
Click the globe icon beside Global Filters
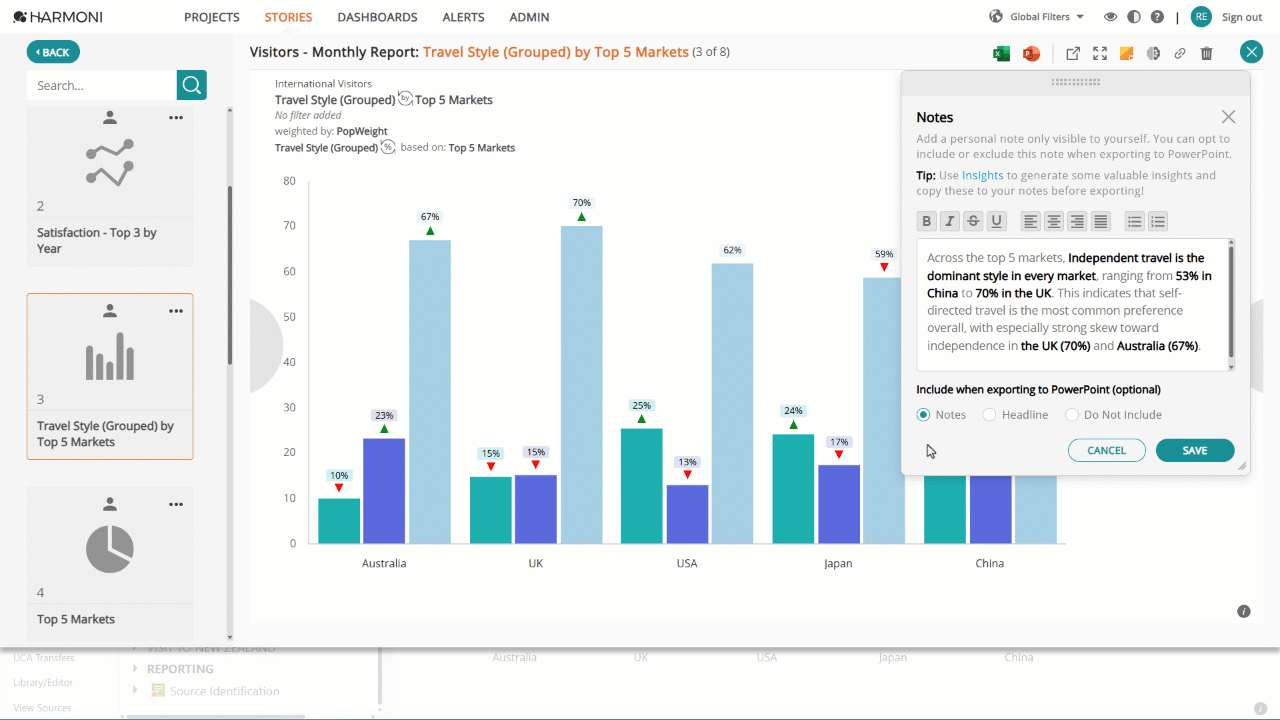coord(996,17)
